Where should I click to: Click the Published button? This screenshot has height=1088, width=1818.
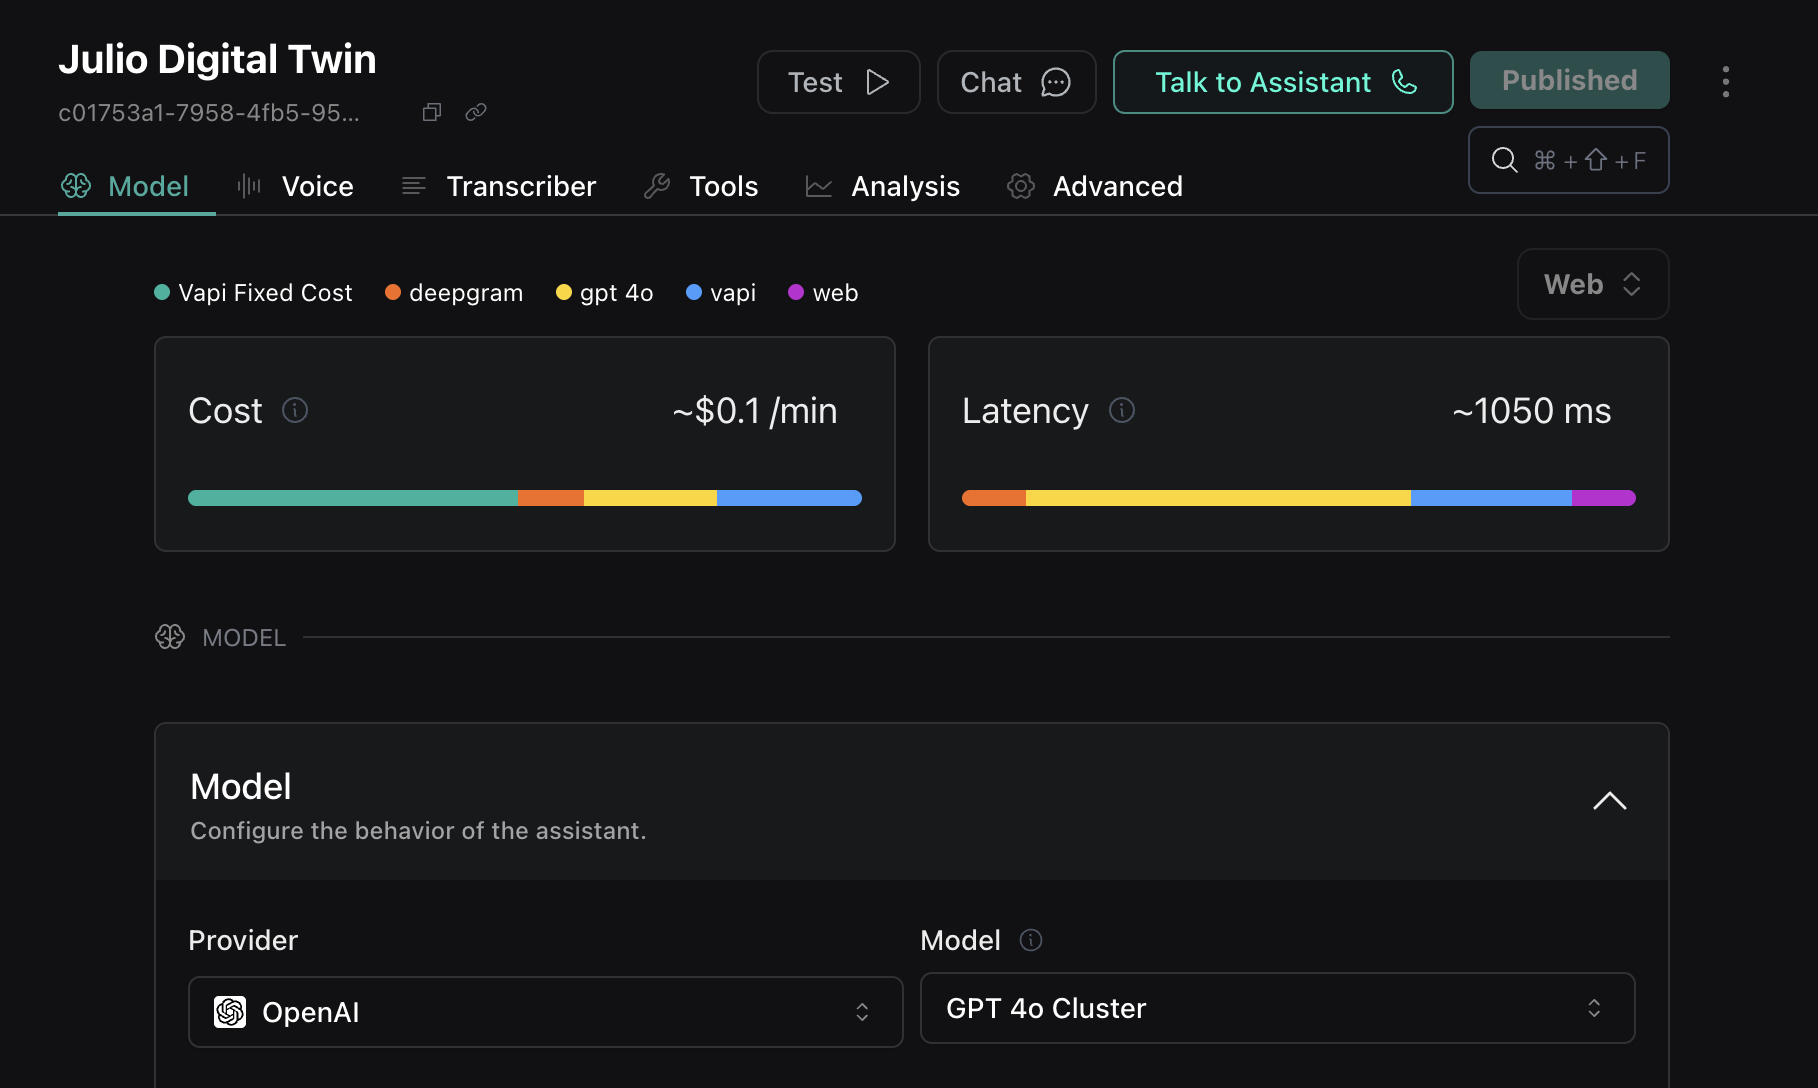[1569, 80]
